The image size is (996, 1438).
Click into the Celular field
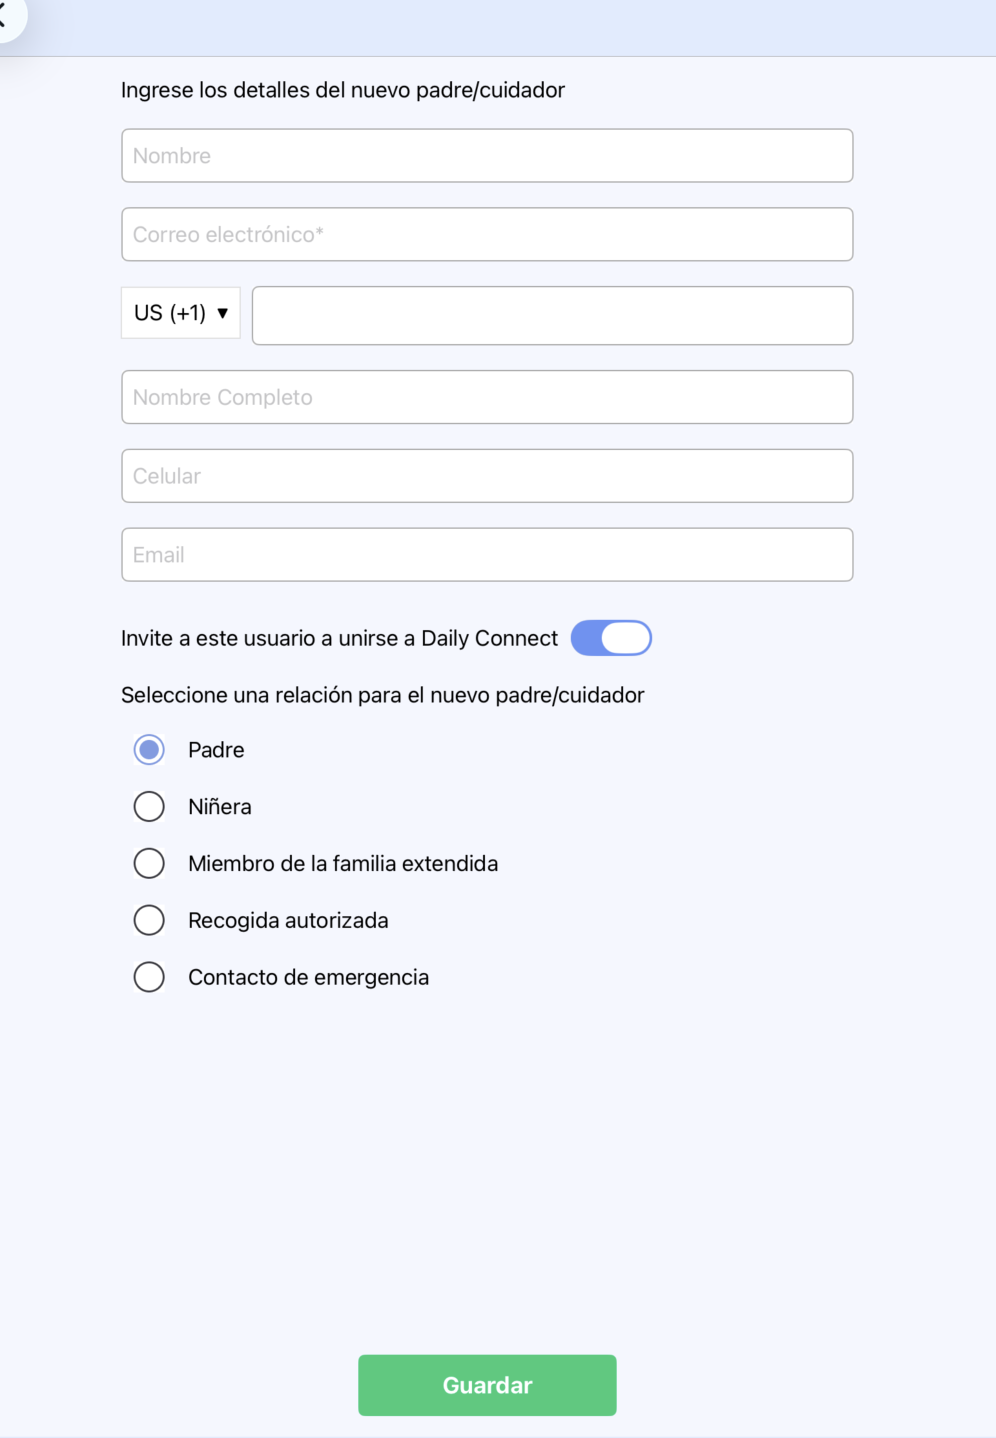click(x=487, y=476)
